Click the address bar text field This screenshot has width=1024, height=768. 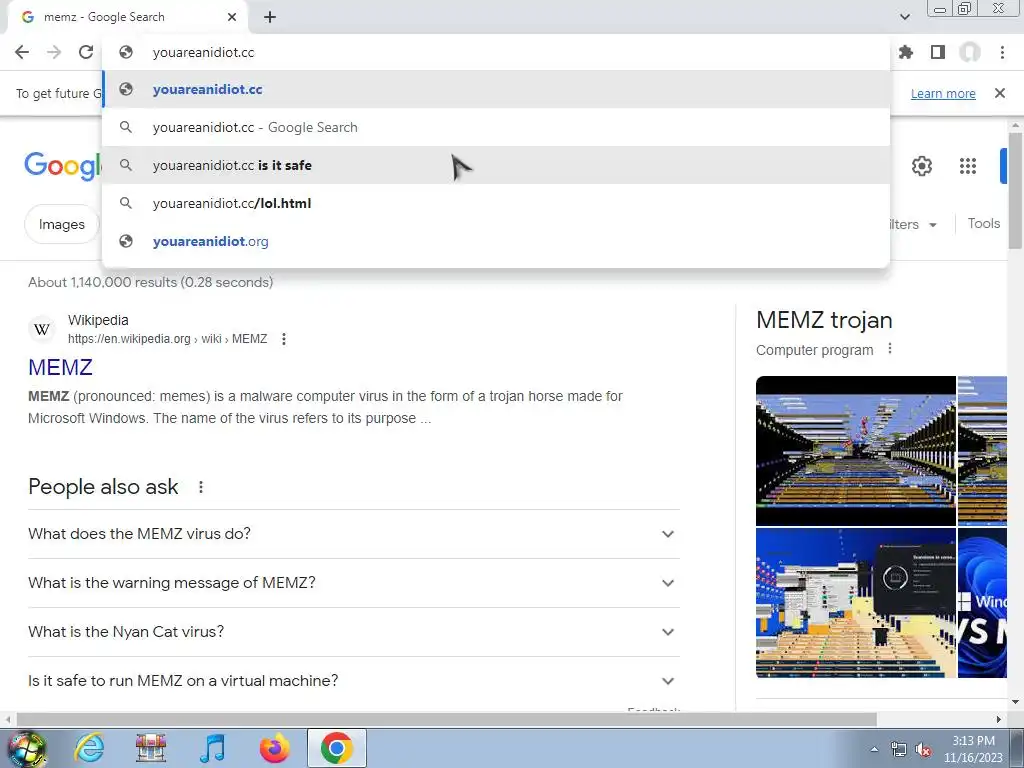pyautogui.click(x=496, y=52)
